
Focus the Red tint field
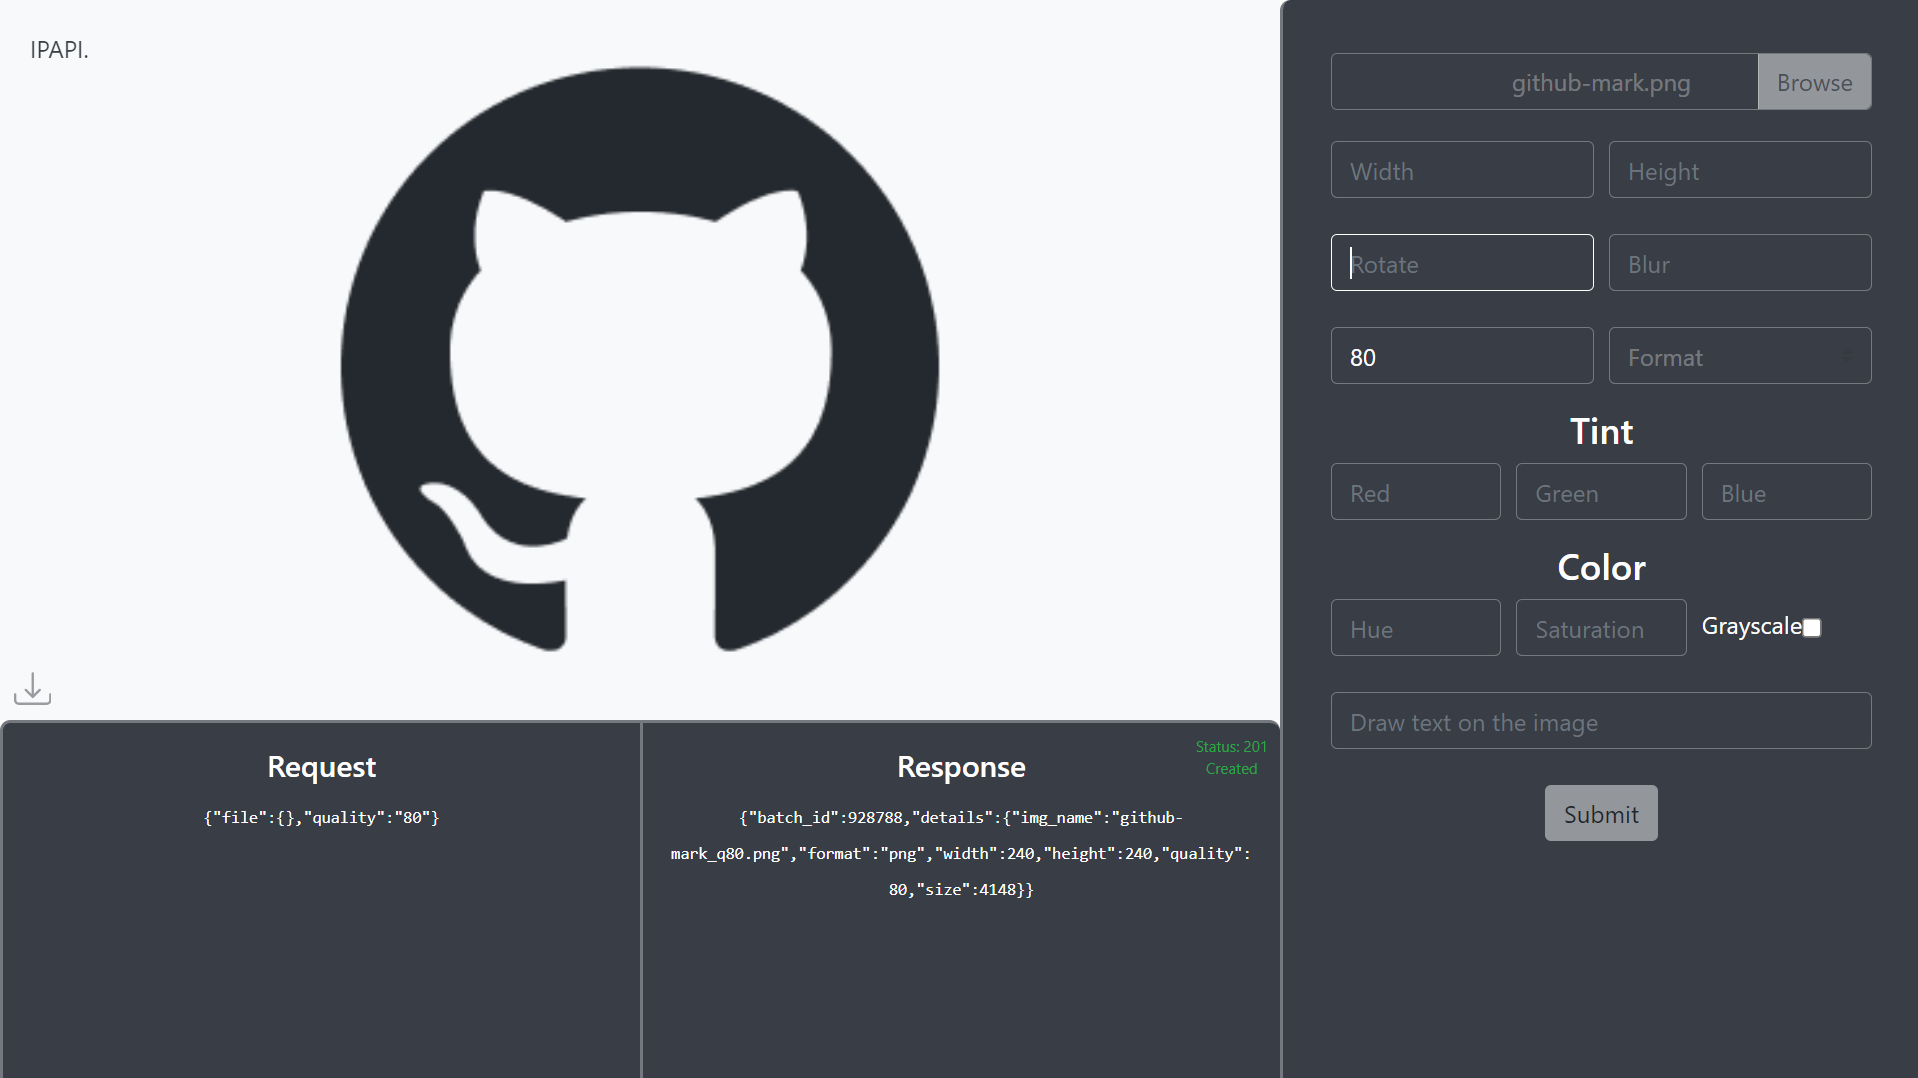click(1415, 492)
